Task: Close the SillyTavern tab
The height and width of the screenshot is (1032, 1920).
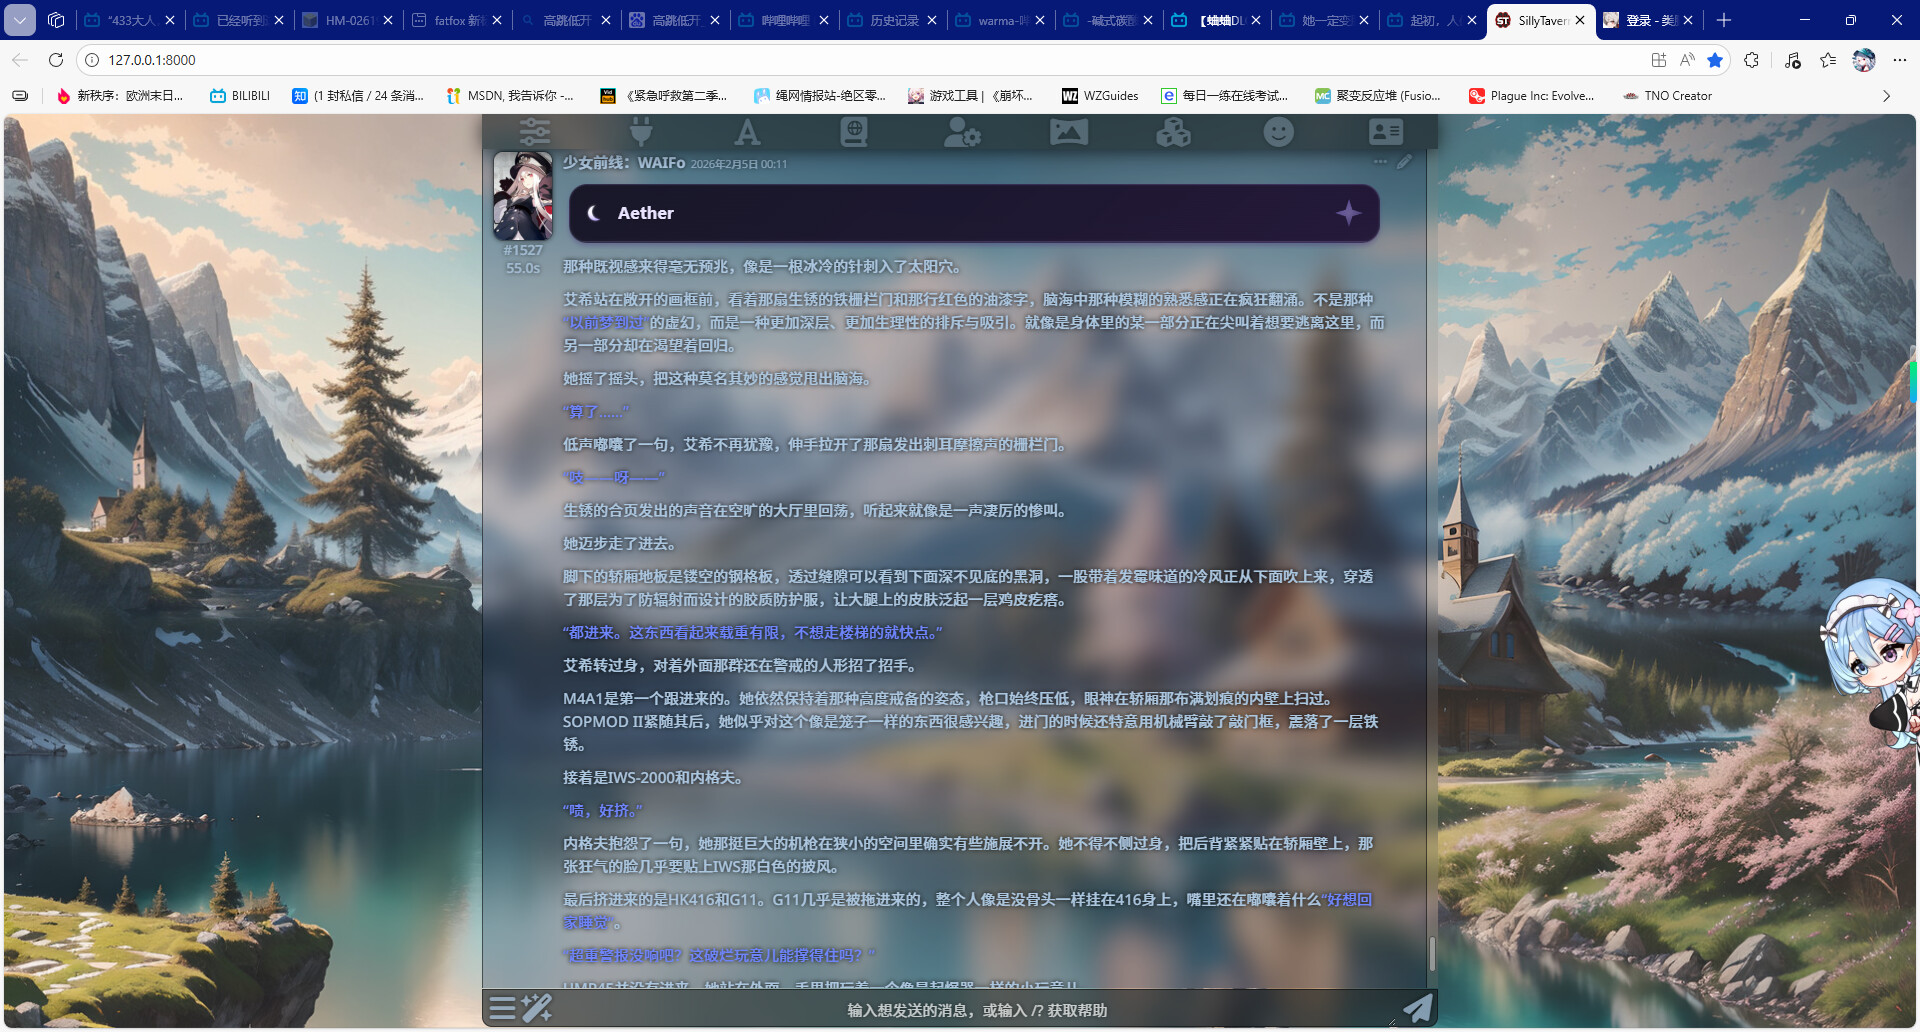Action: 1579,20
